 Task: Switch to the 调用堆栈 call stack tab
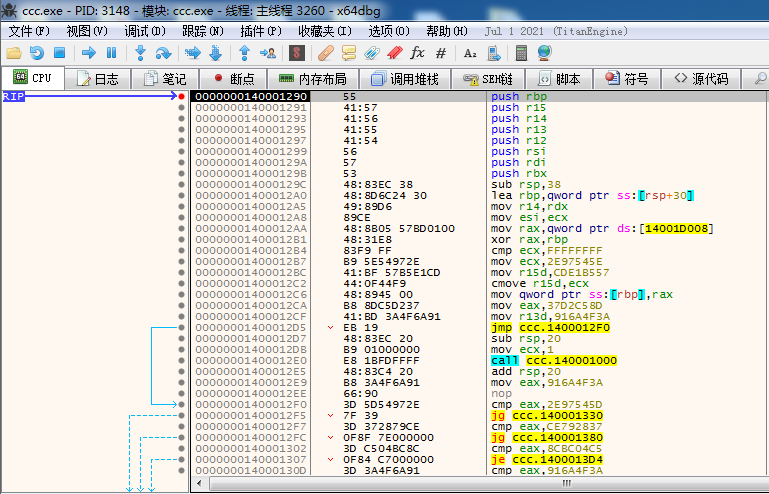[x=405, y=79]
